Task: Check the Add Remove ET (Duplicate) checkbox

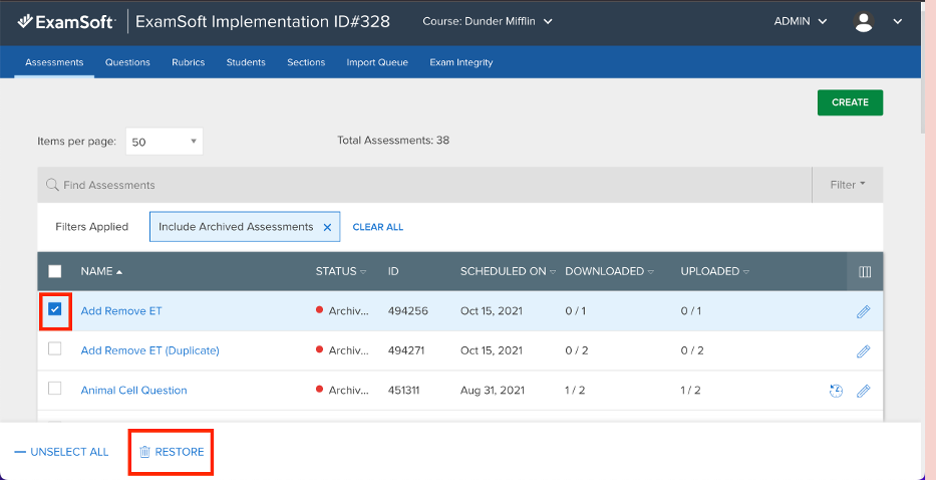Action: pyautogui.click(x=54, y=349)
